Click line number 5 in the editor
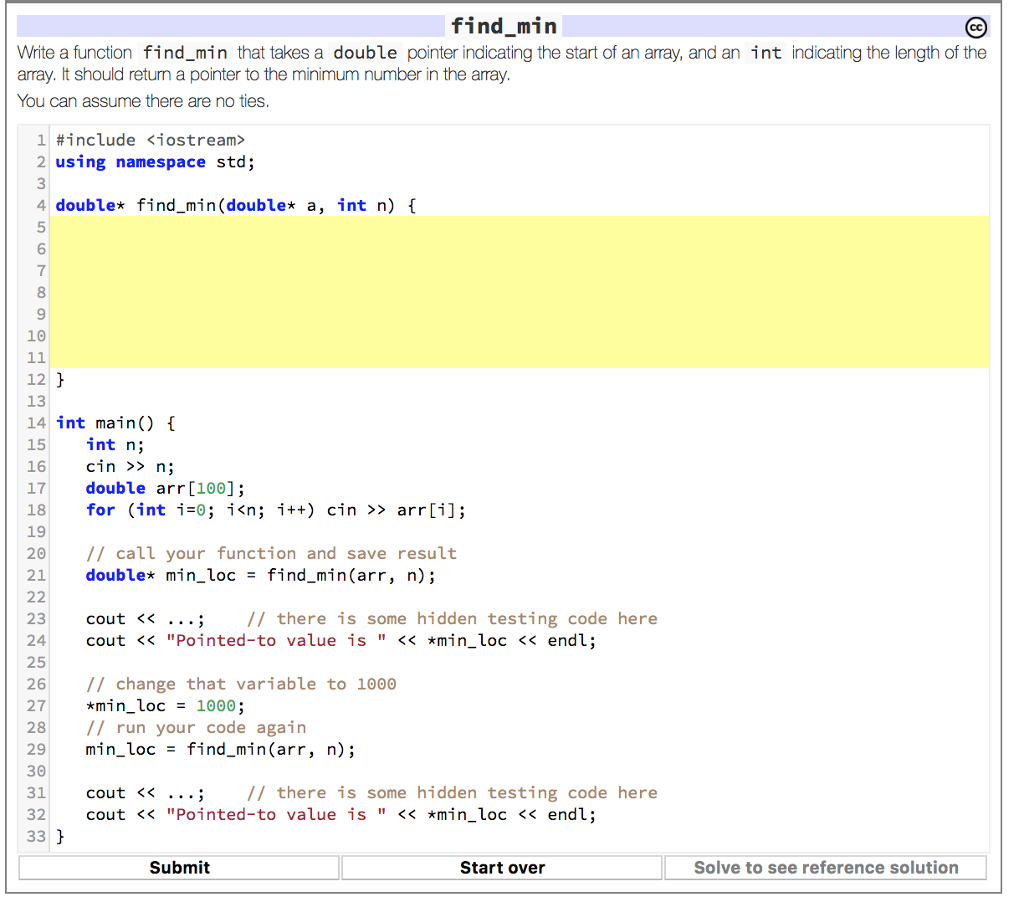The image size is (1024, 897). (x=38, y=227)
